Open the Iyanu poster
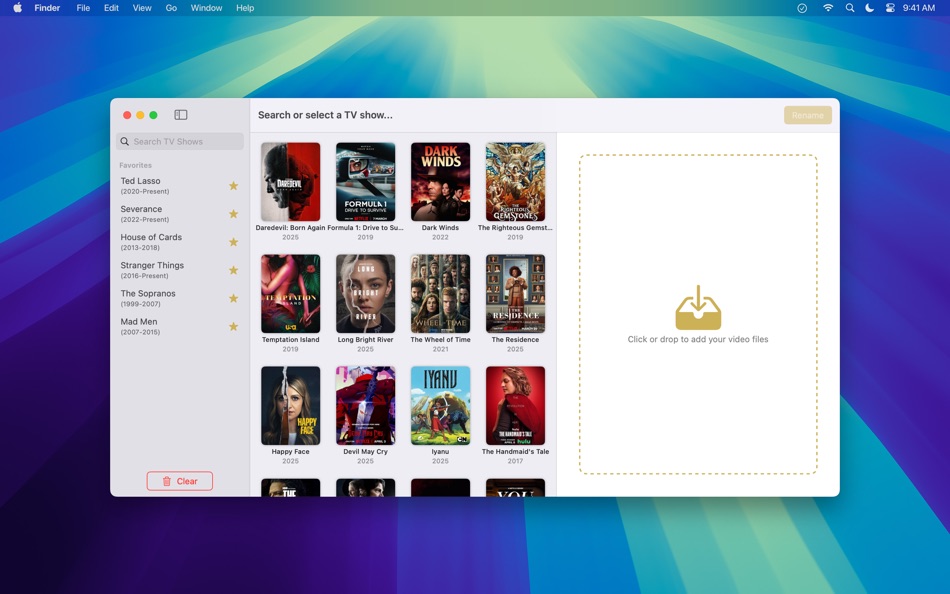Viewport: 950px width, 594px height. [x=440, y=405]
